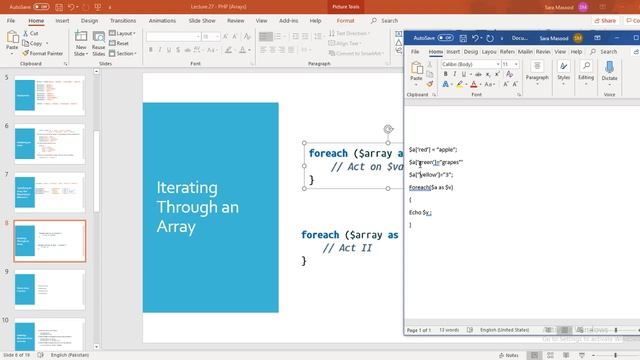Open PowerPoint Design tab
This screenshot has width=640, height=360.
[89, 20]
